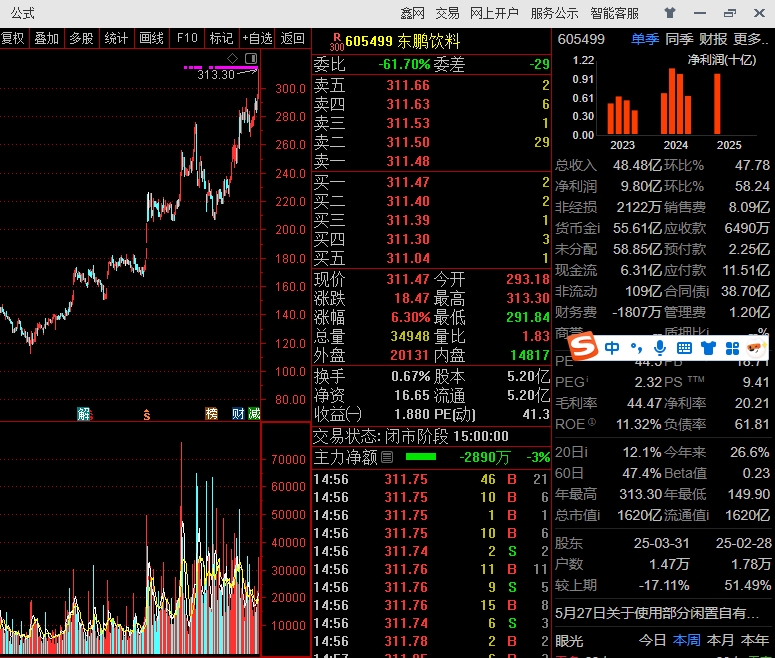Screen dimensions: 775x658
Task: Expand the 更多 options
Action: tap(751, 39)
